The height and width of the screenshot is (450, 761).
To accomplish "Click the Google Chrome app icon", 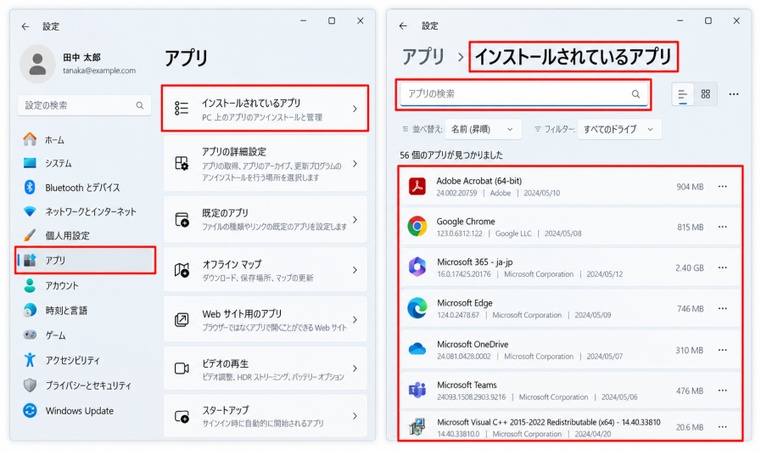I will (x=417, y=227).
